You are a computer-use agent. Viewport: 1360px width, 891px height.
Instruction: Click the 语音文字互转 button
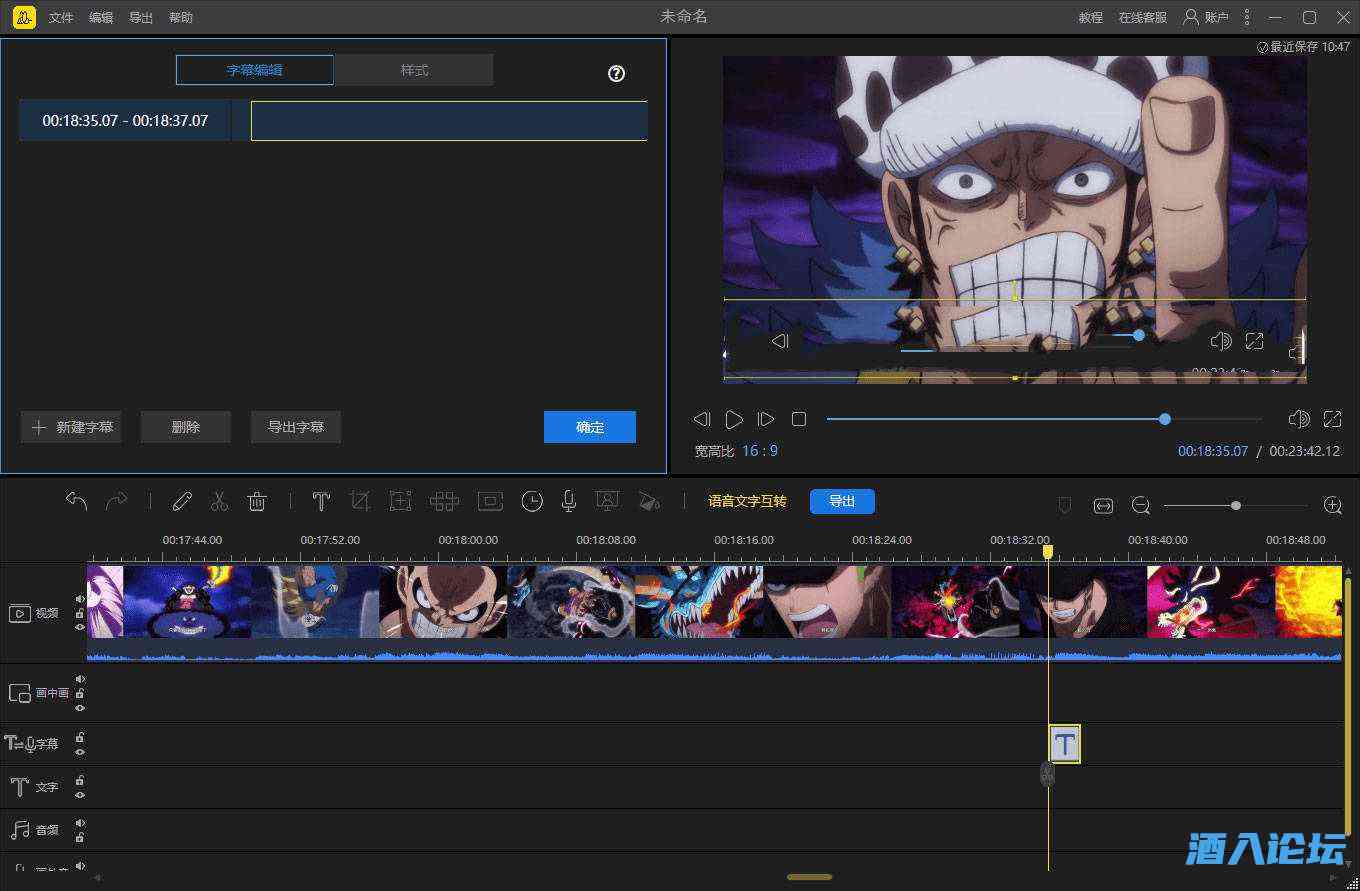point(747,501)
